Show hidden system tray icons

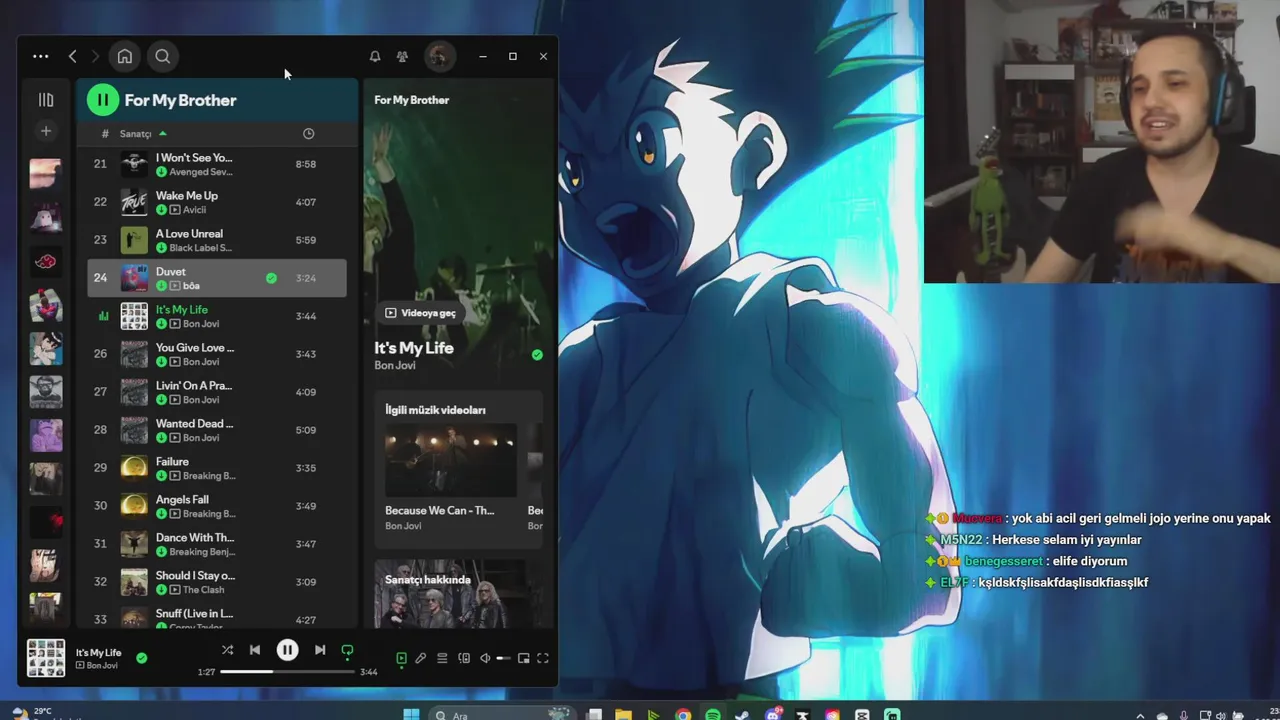point(1141,715)
